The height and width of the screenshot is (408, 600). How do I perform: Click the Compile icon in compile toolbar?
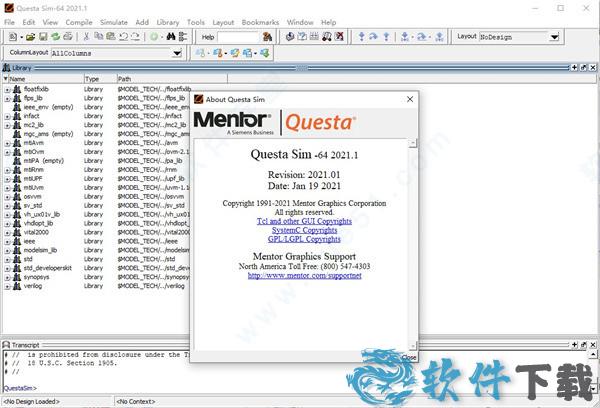click(290, 37)
